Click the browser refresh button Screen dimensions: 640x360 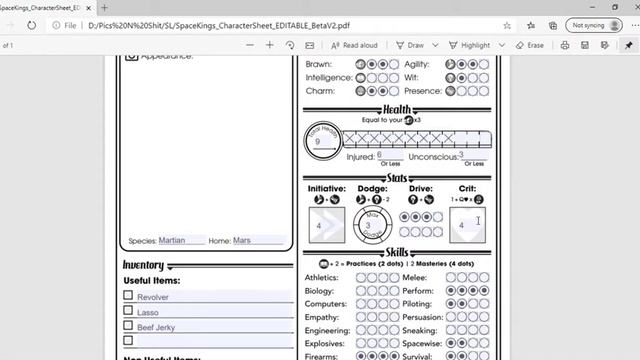pyautogui.click(x=31, y=26)
